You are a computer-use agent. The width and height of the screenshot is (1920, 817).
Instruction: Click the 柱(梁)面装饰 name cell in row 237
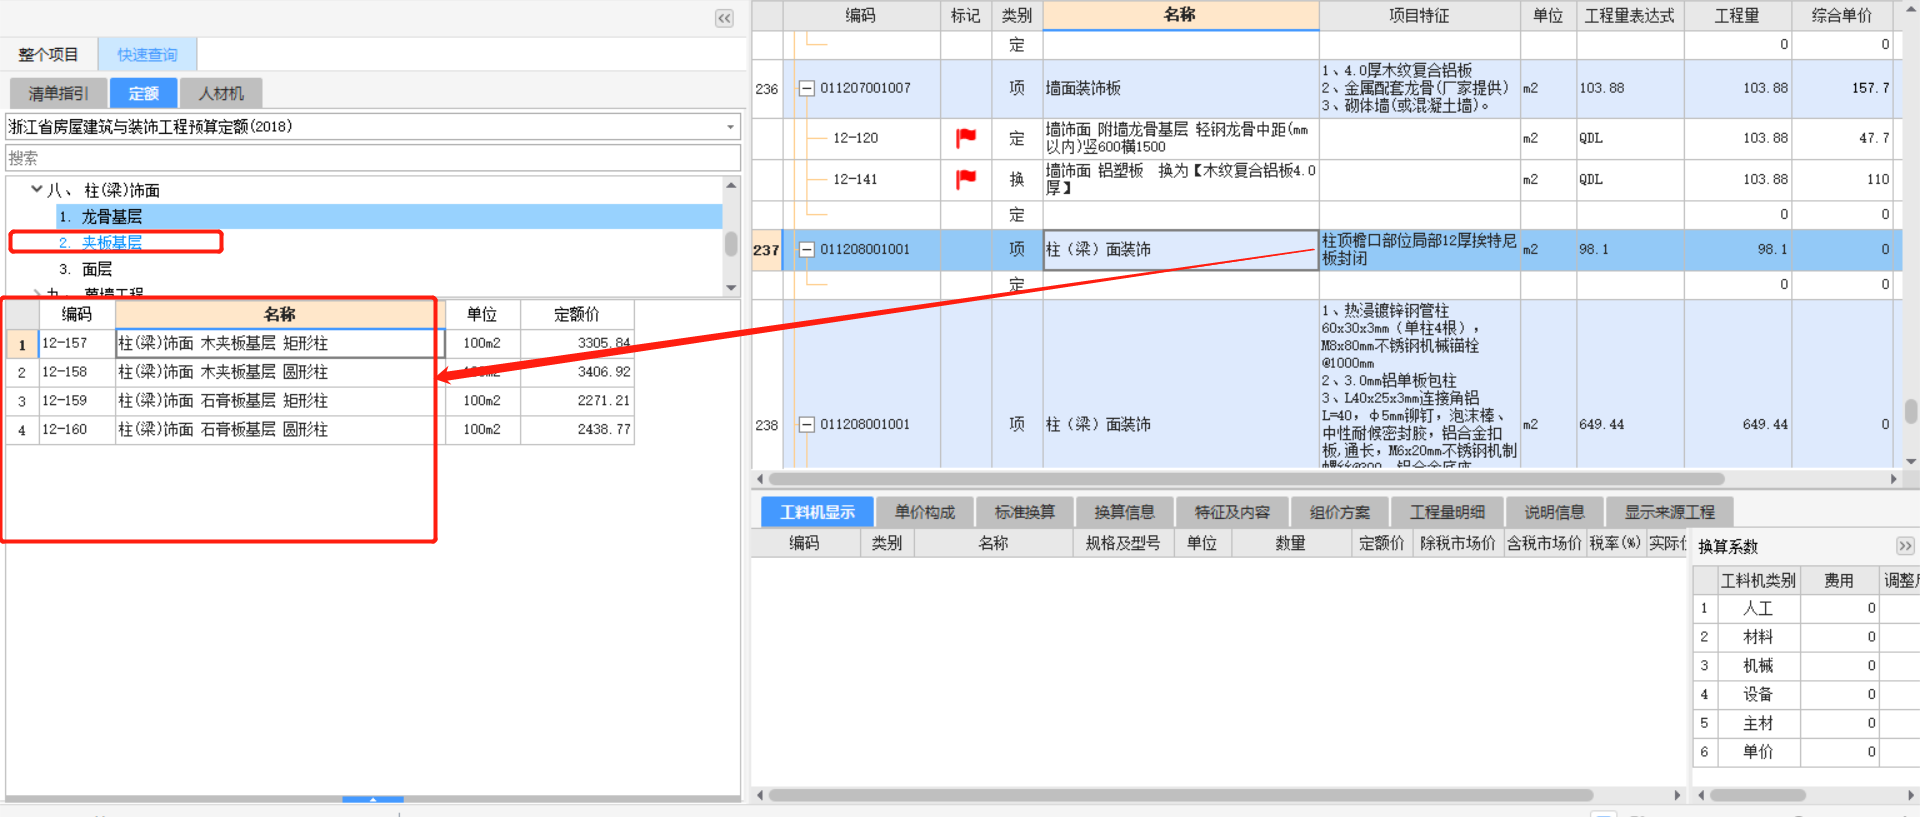pyautogui.click(x=1180, y=249)
